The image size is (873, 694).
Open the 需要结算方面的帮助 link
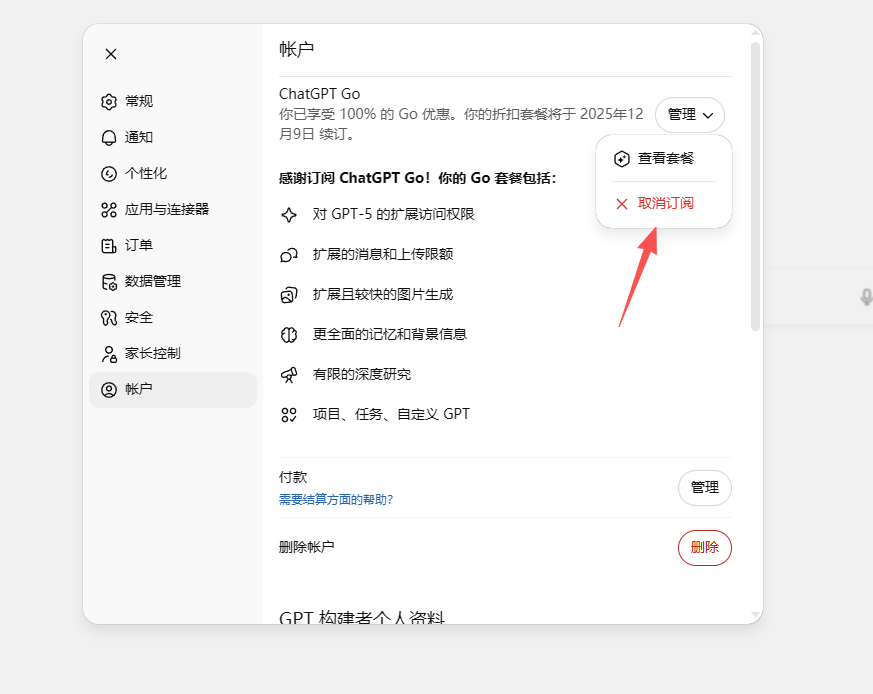point(335,499)
